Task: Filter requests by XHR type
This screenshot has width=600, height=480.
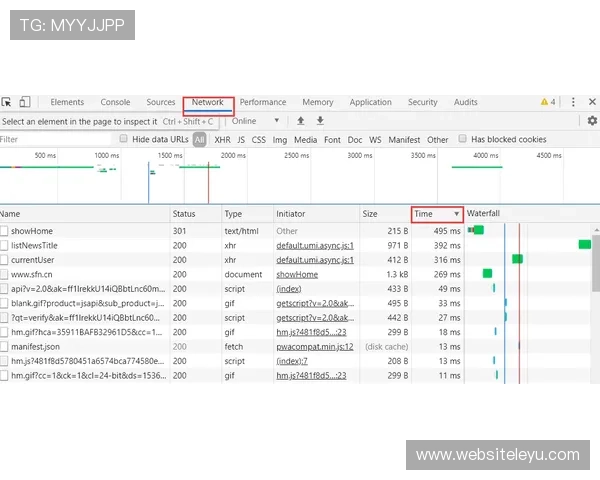Action: [222, 140]
